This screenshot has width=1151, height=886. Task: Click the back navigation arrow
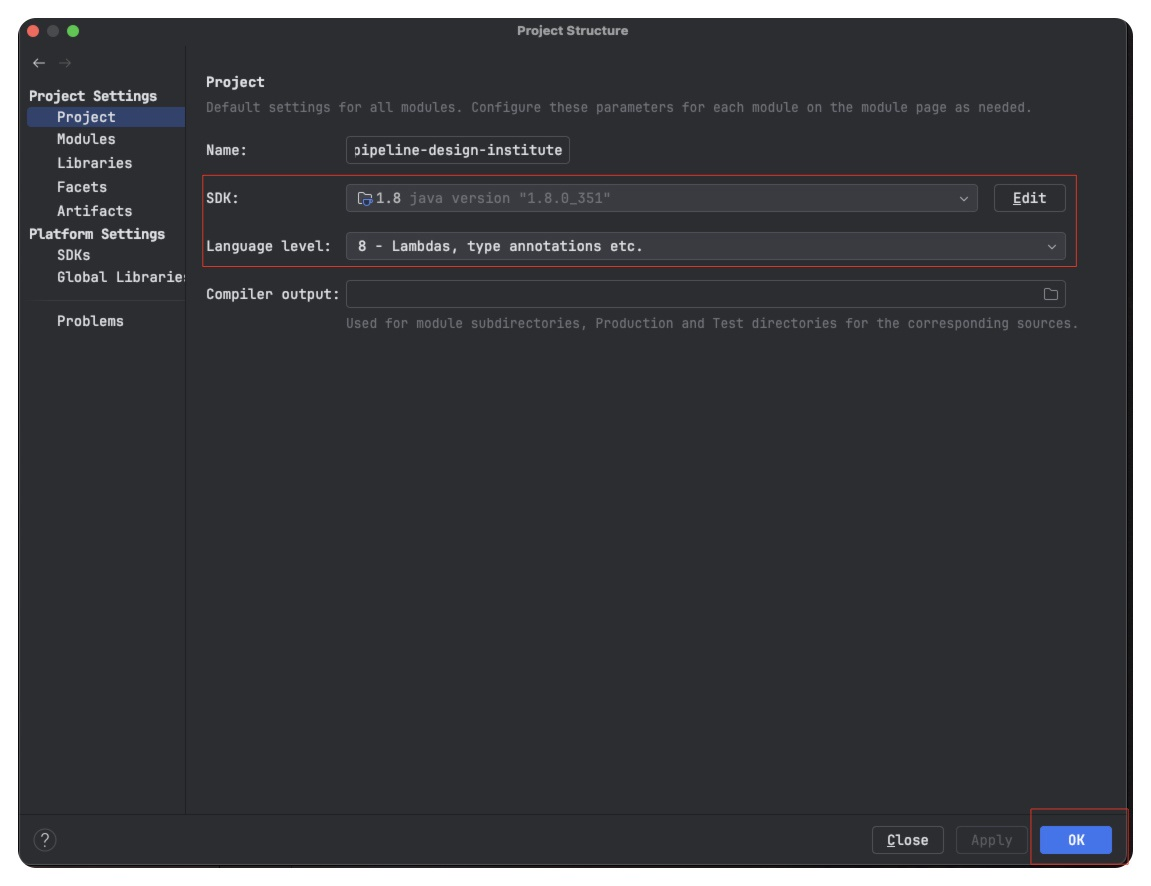pyautogui.click(x=39, y=63)
